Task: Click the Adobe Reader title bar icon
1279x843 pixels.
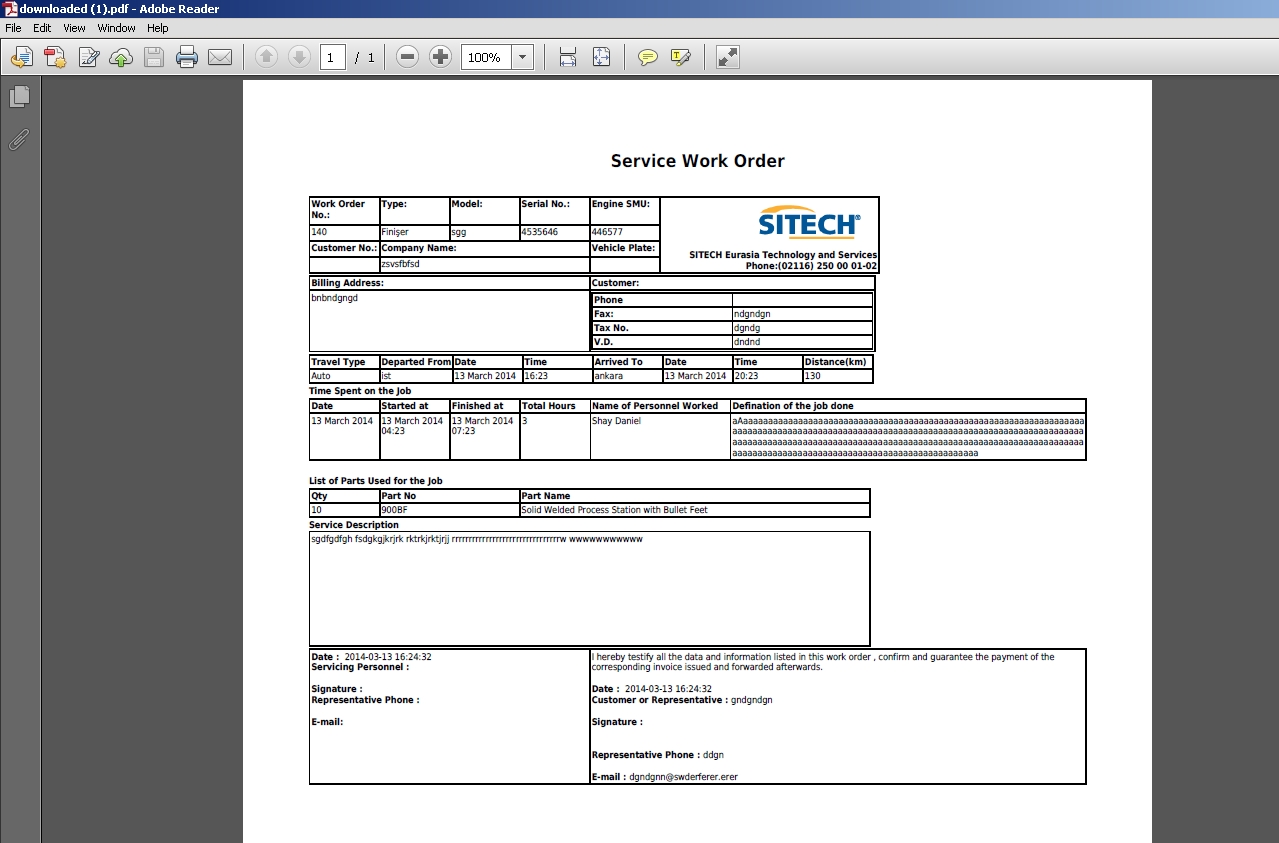Action: (x=9, y=9)
